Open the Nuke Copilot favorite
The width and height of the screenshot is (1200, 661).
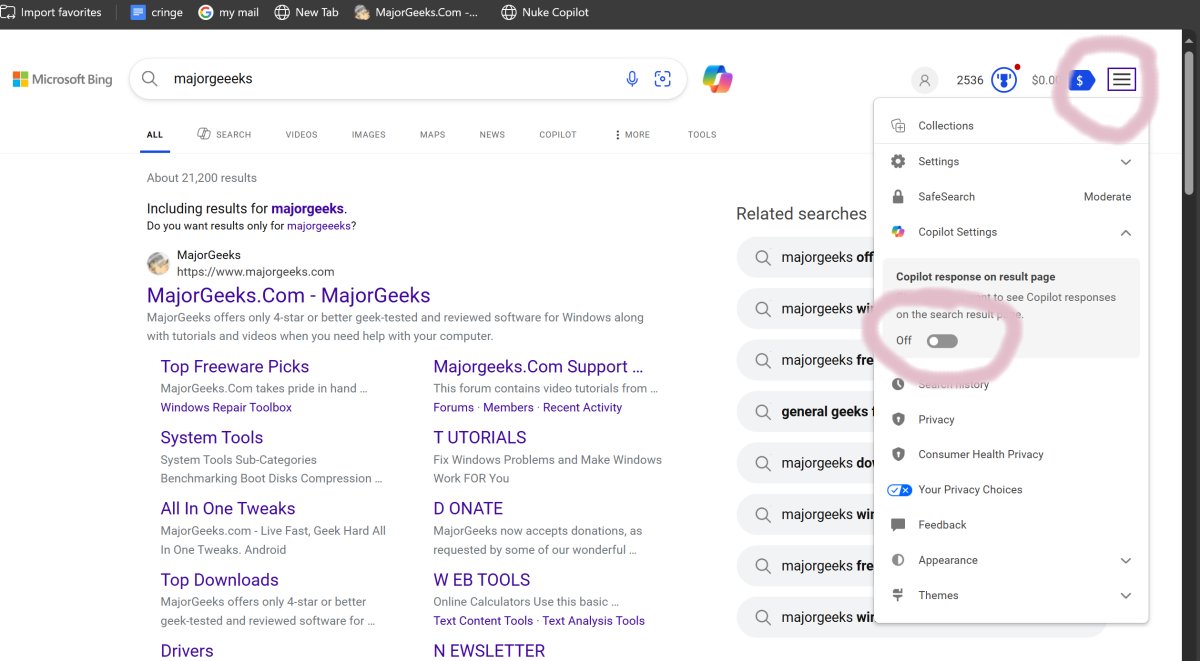(x=544, y=12)
